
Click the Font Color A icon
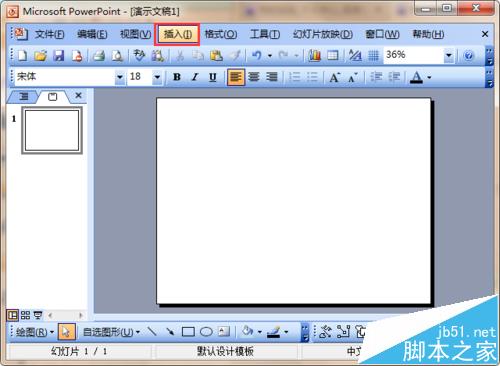tap(416, 77)
